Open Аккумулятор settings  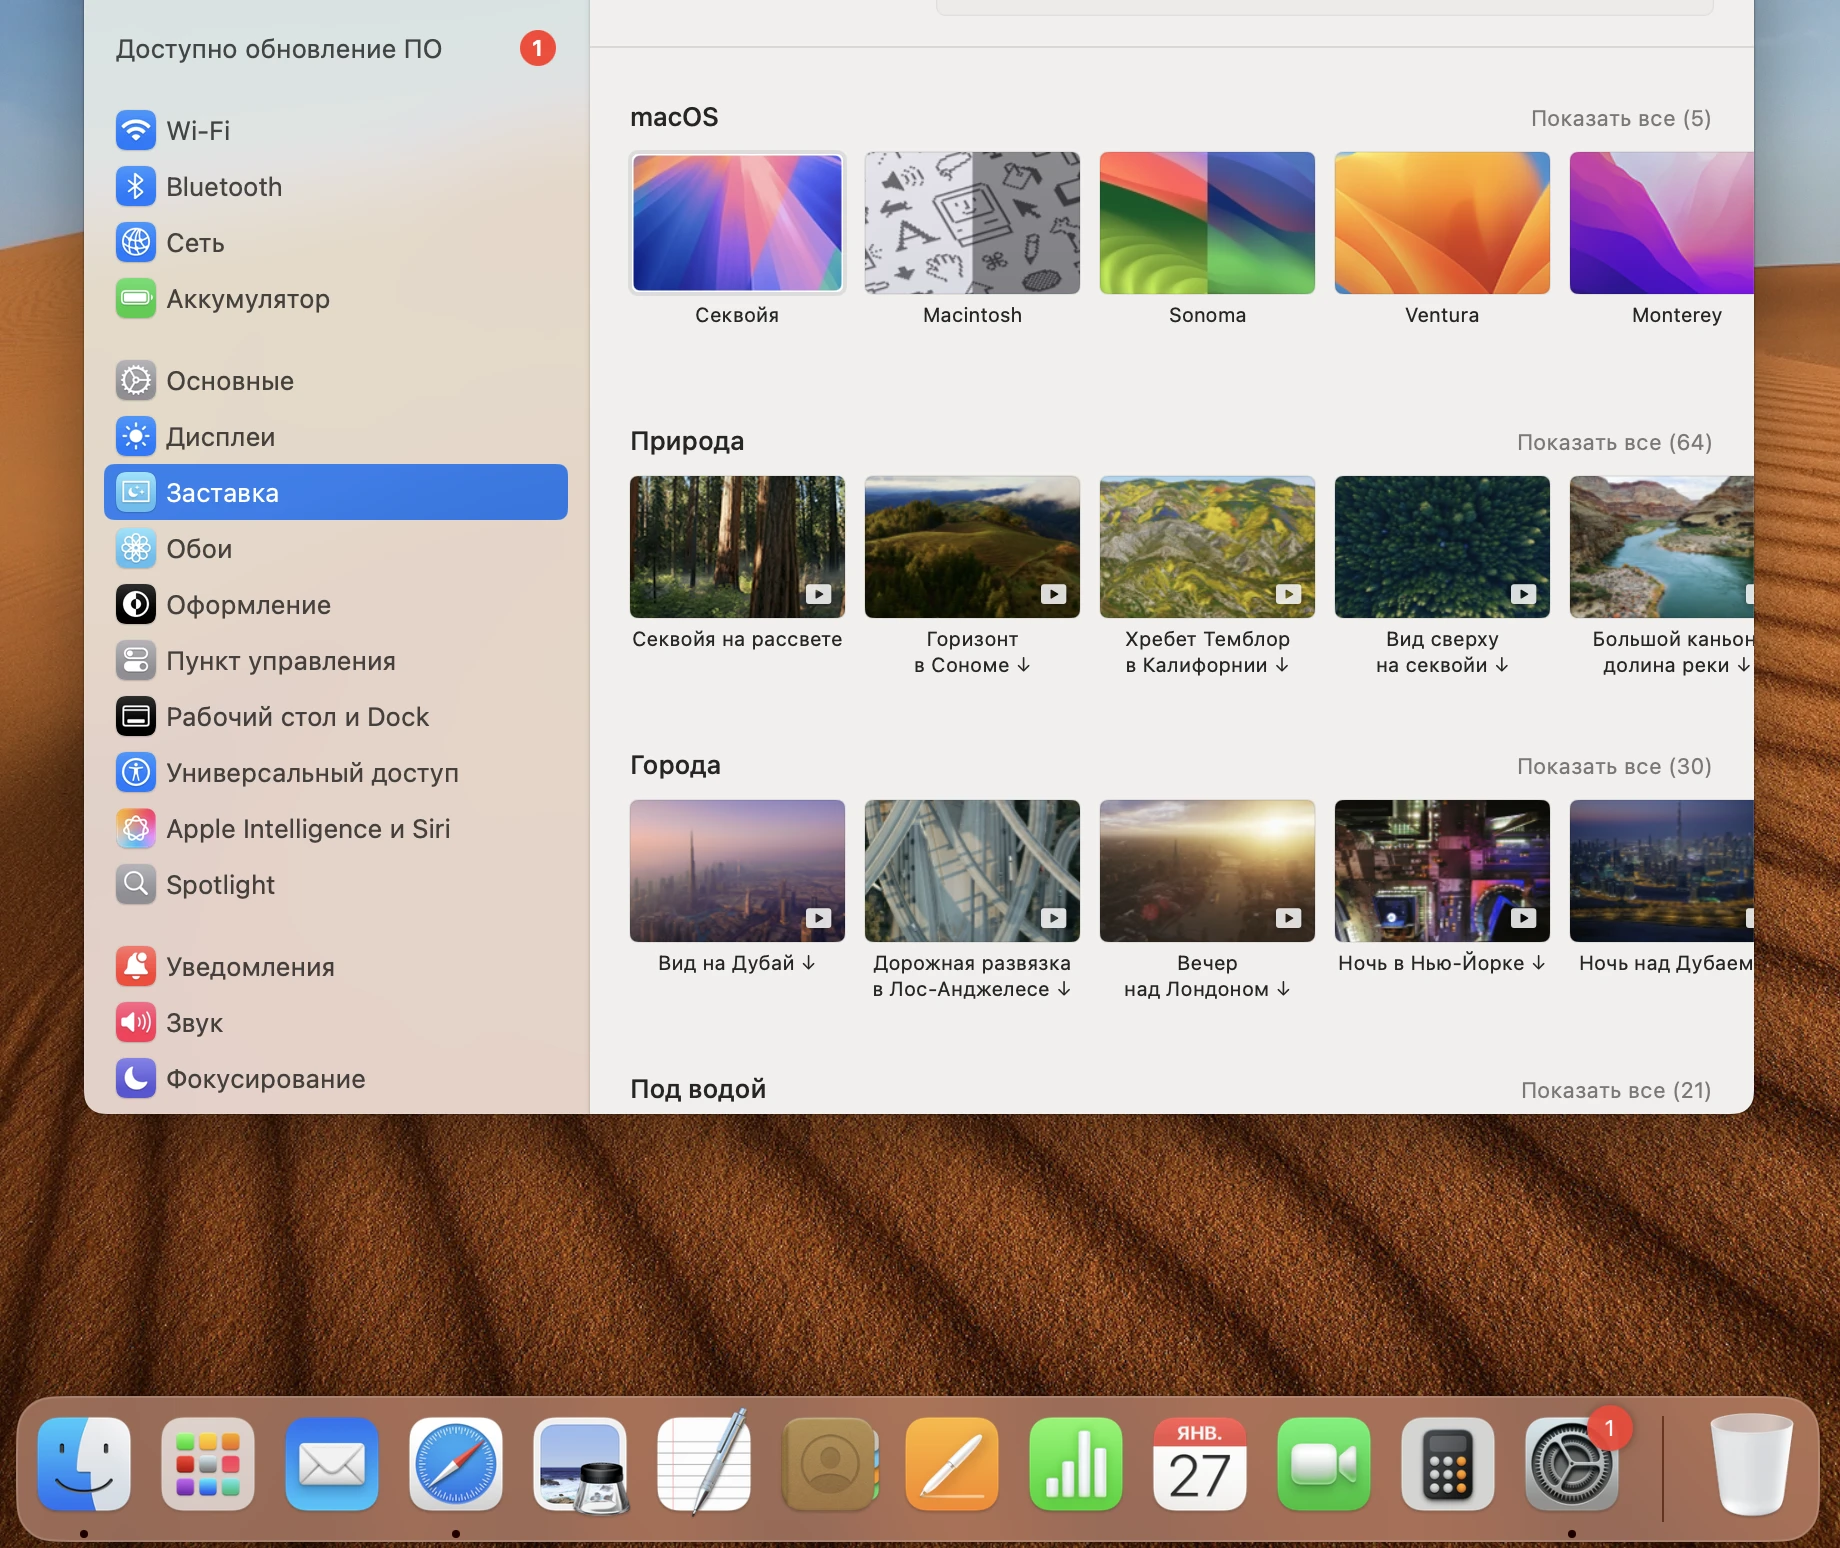[335, 299]
